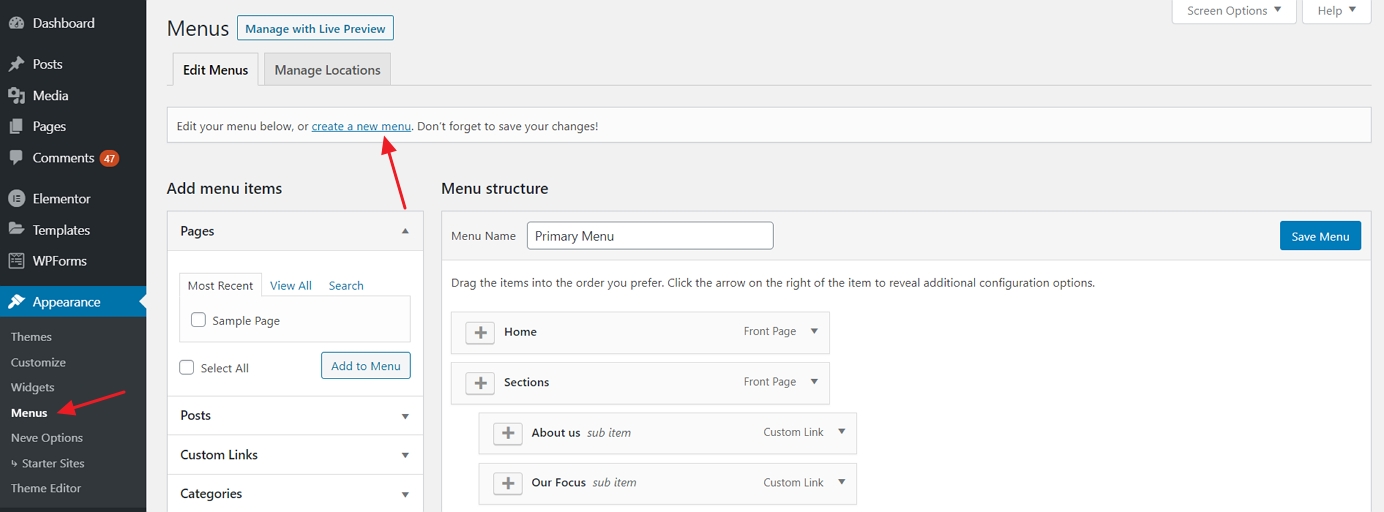This screenshot has width=1384, height=512.
Task: Click the WPForms icon in sidebar
Action: 16,261
